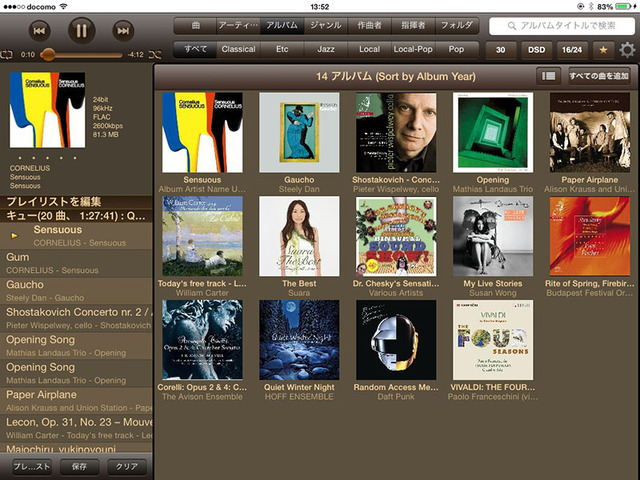Switch albums to list view

coord(547,75)
